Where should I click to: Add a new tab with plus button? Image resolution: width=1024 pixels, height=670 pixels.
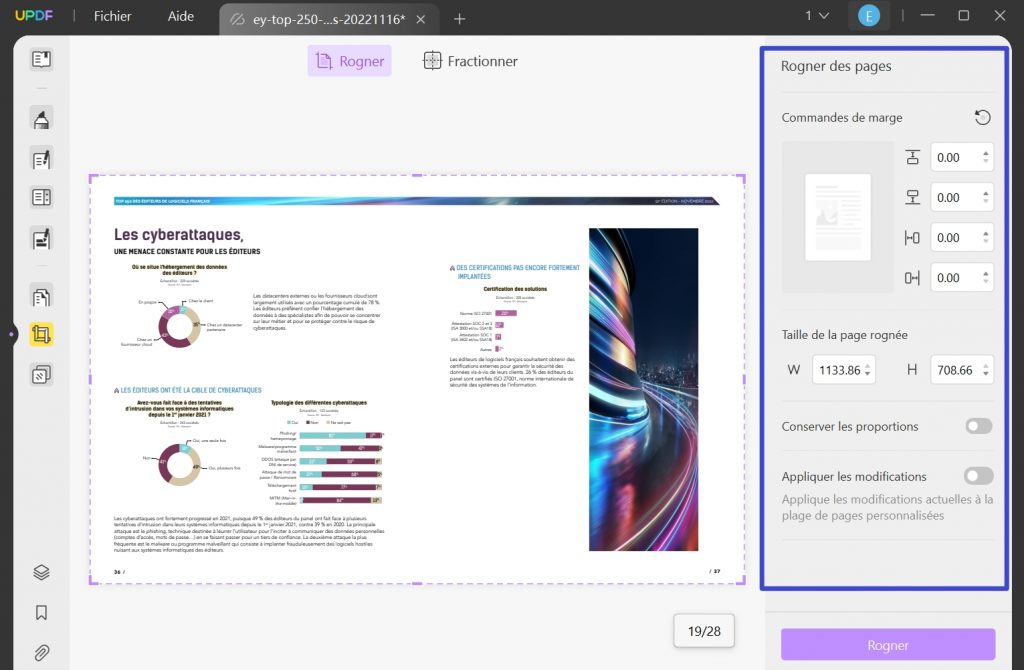click(x=459, y=19)
